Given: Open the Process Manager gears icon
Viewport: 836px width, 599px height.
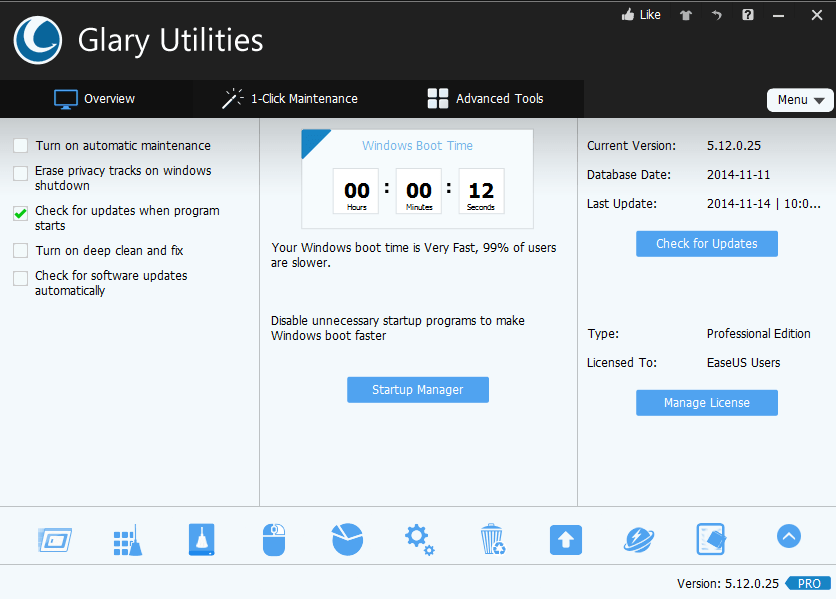Looking at the screenshot, I should (419, 540).
